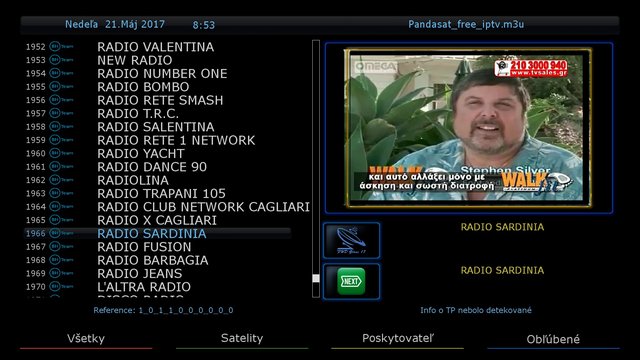Click RADIO SARDINIA next event title beside NEXT
Viewport: 640px width, 360px height.
502,270
